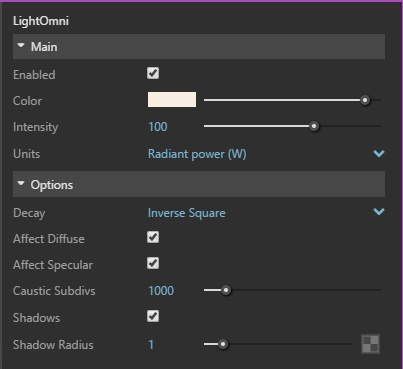Collapse the Options section triangle

click(21, 183)
